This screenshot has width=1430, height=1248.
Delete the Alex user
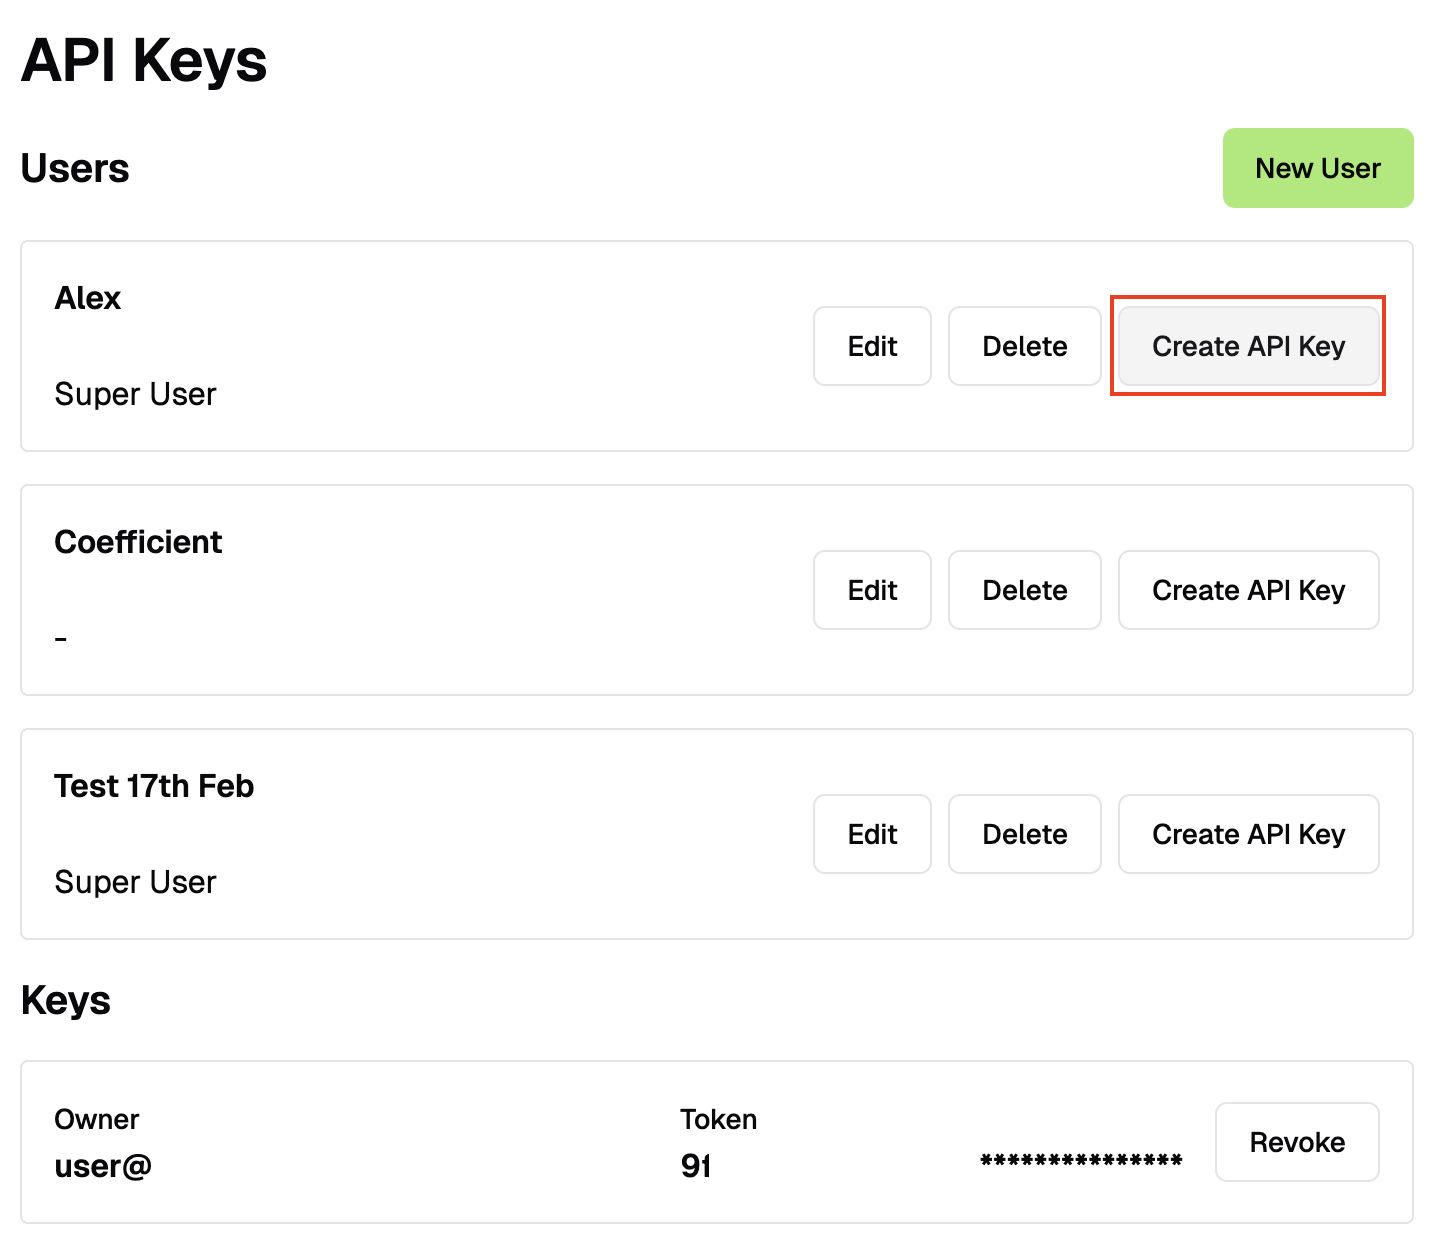point(1024,346)
